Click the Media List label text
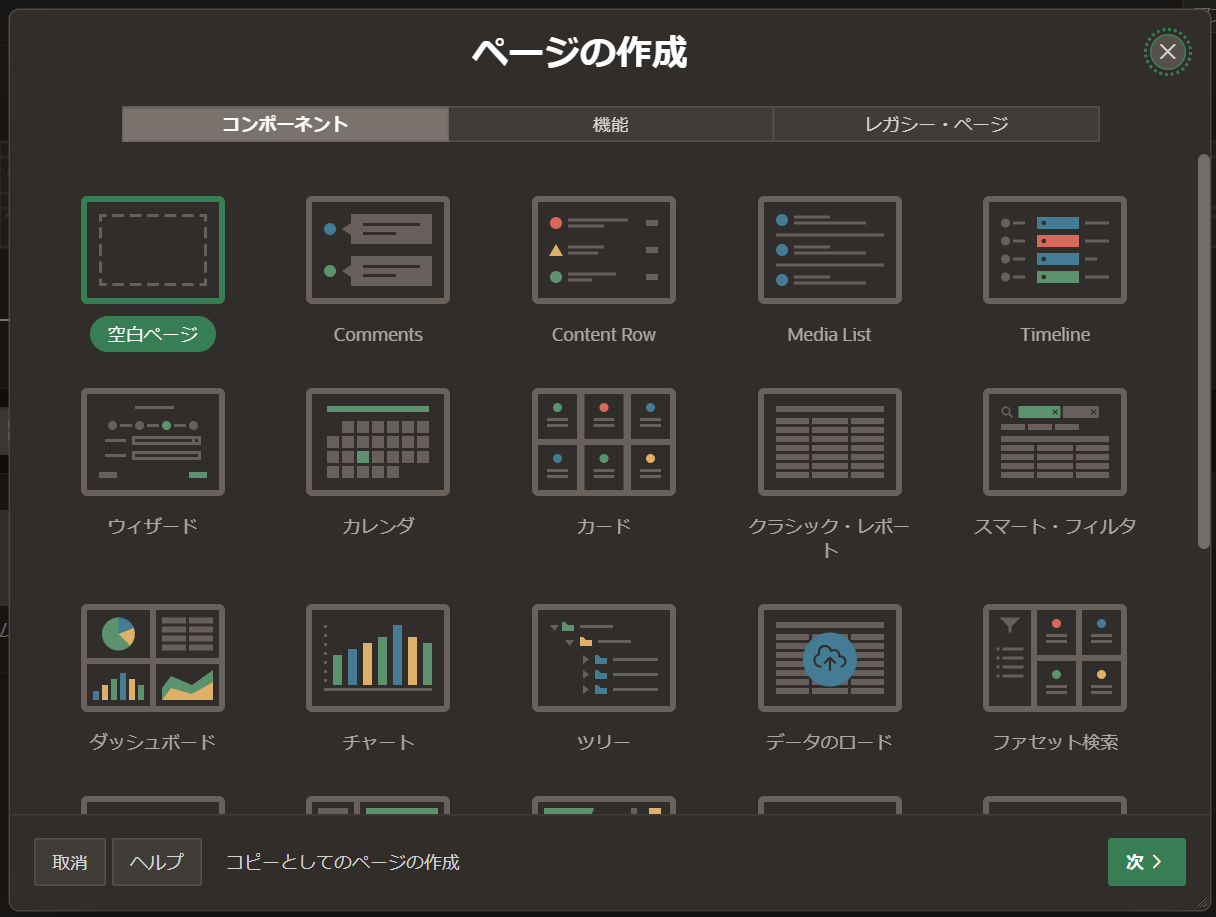The height and width of the screenshot is (917, 1216). (x=830, y=334)
